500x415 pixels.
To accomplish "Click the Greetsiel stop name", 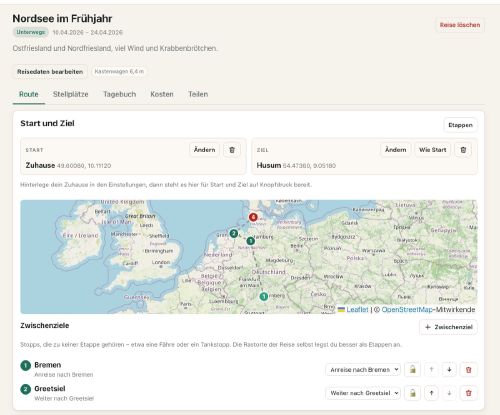I will (50, 388).
